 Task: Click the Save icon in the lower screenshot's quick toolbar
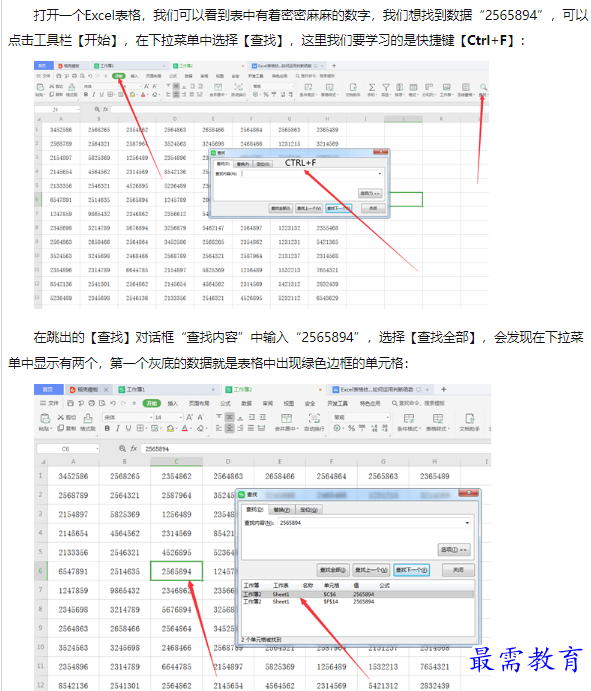point(71,403)
